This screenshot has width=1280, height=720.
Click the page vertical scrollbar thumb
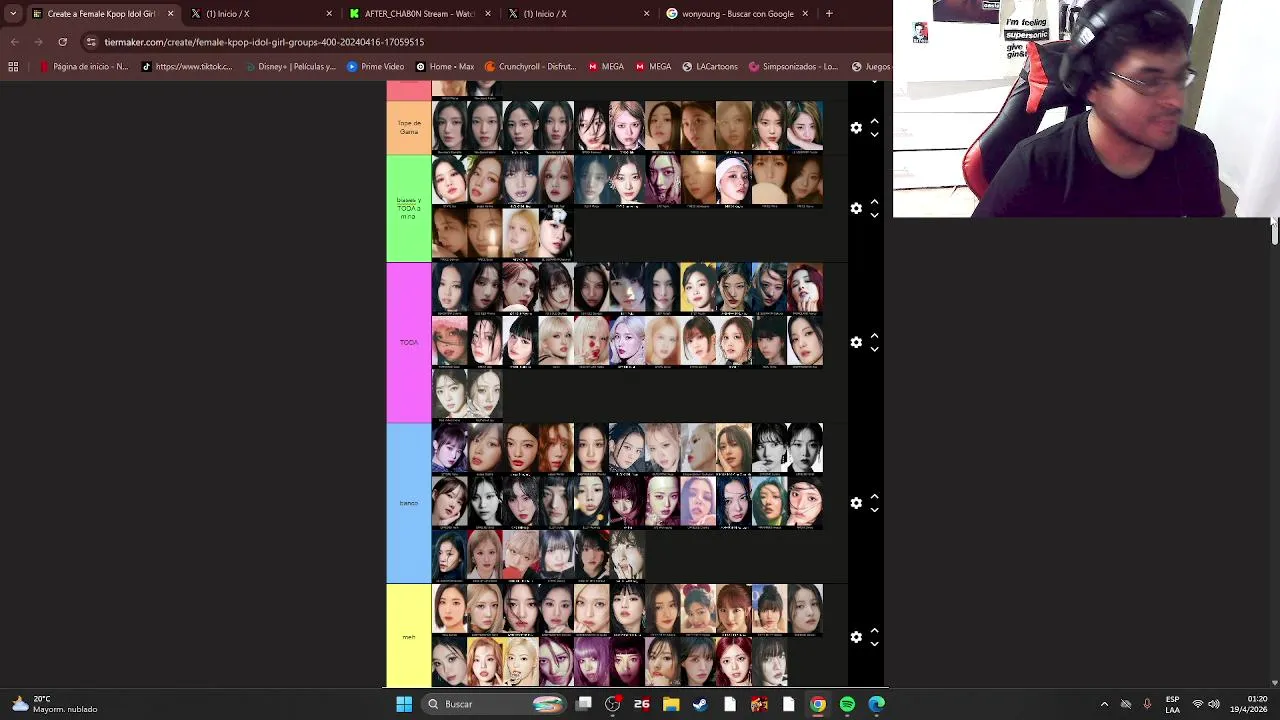1274,230
